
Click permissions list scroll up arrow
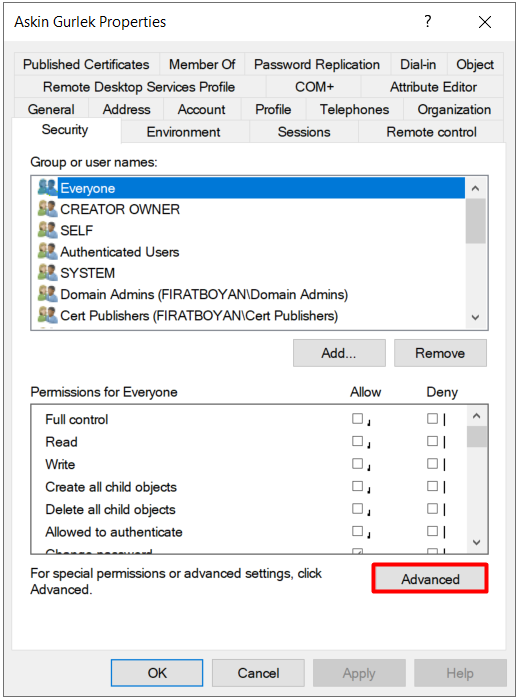[x=476, y=416]
